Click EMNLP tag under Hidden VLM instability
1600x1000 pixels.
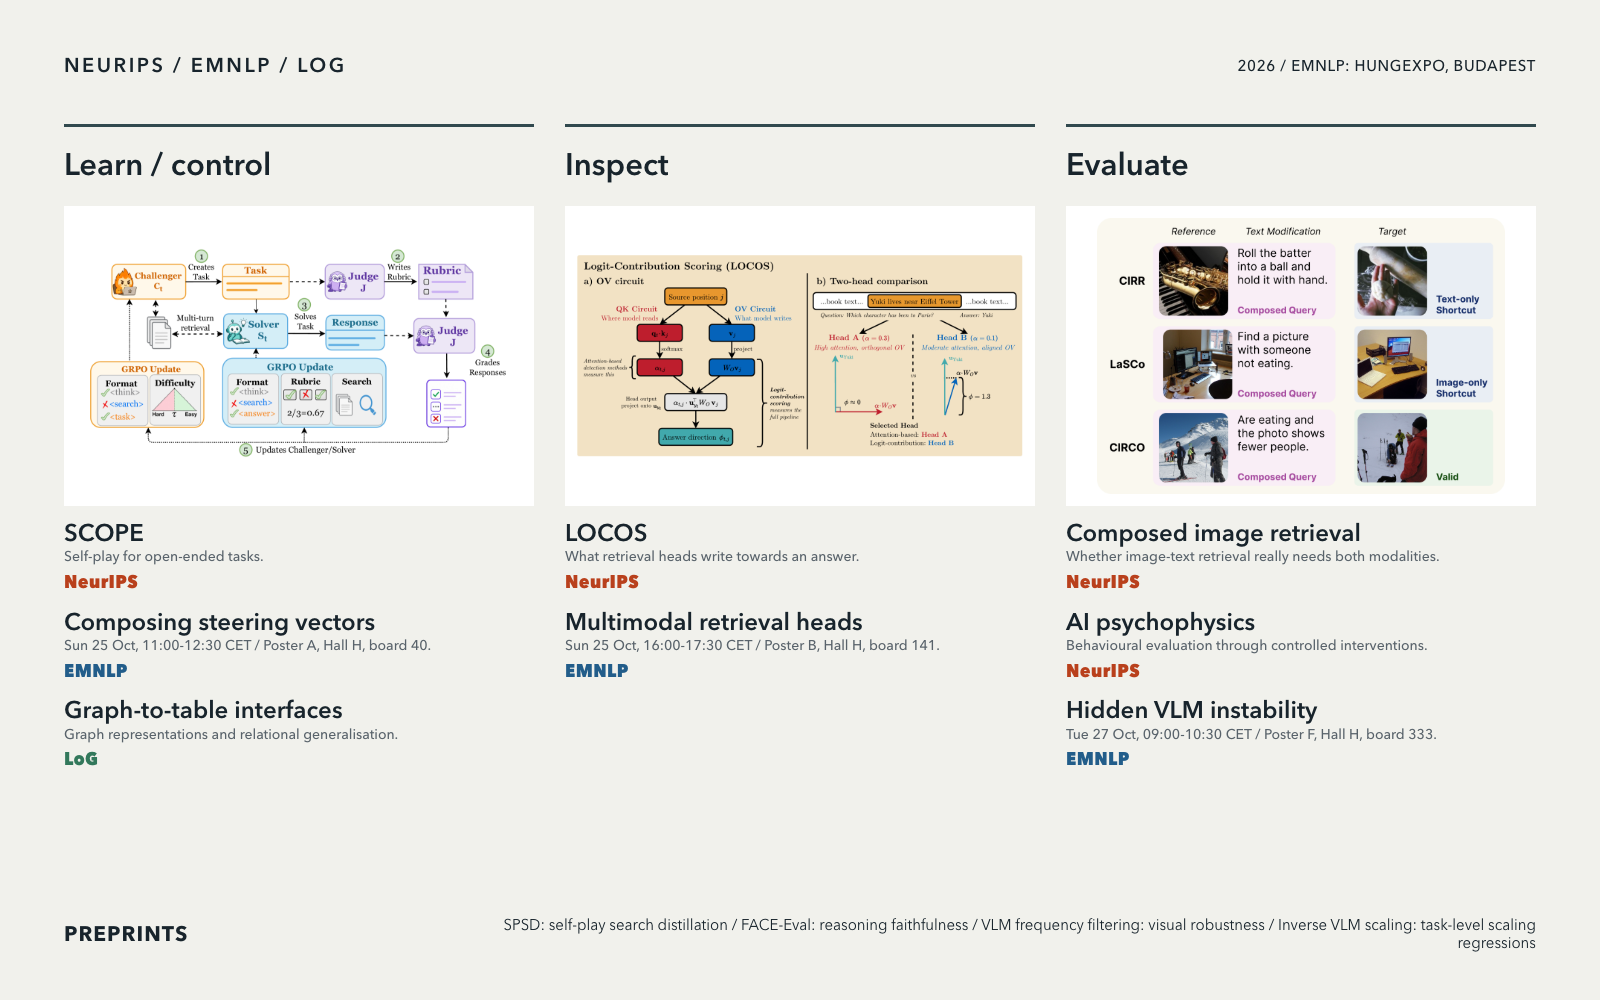pyautogui.click(x=1098, y=759)
